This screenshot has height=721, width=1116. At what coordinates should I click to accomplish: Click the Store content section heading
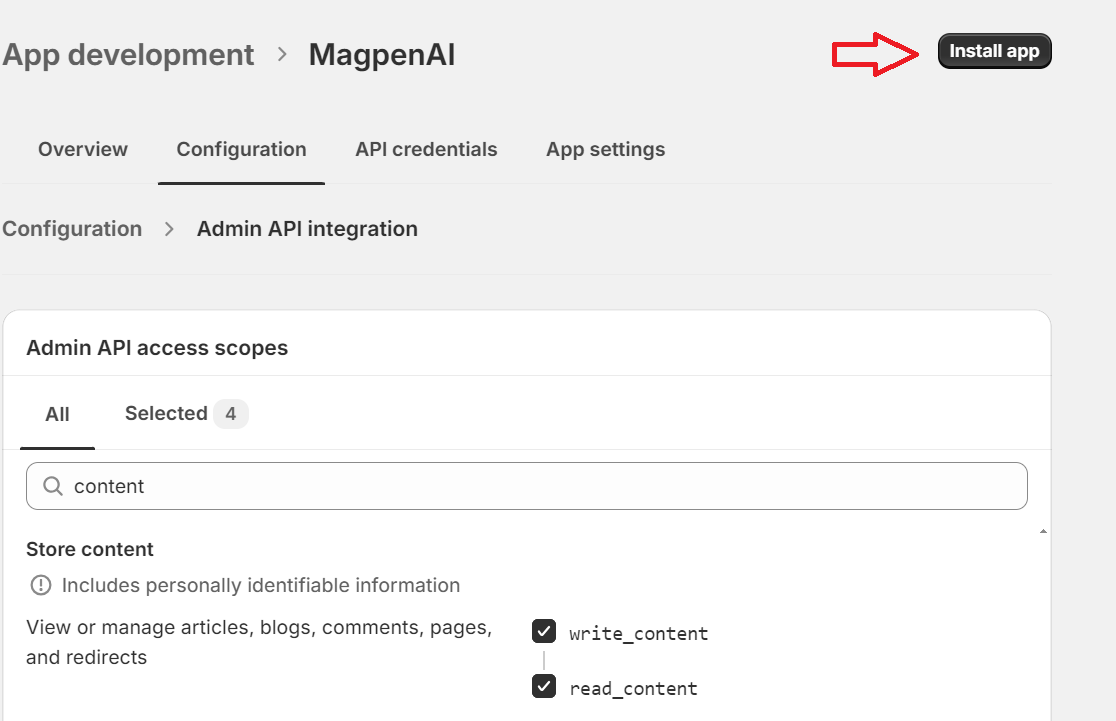[x=90, y=549]
